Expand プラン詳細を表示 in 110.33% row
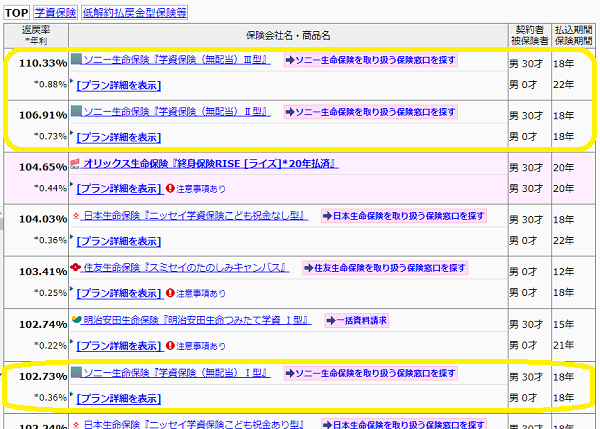This screenshot has height=429, width=600. (x=119, y=85)
